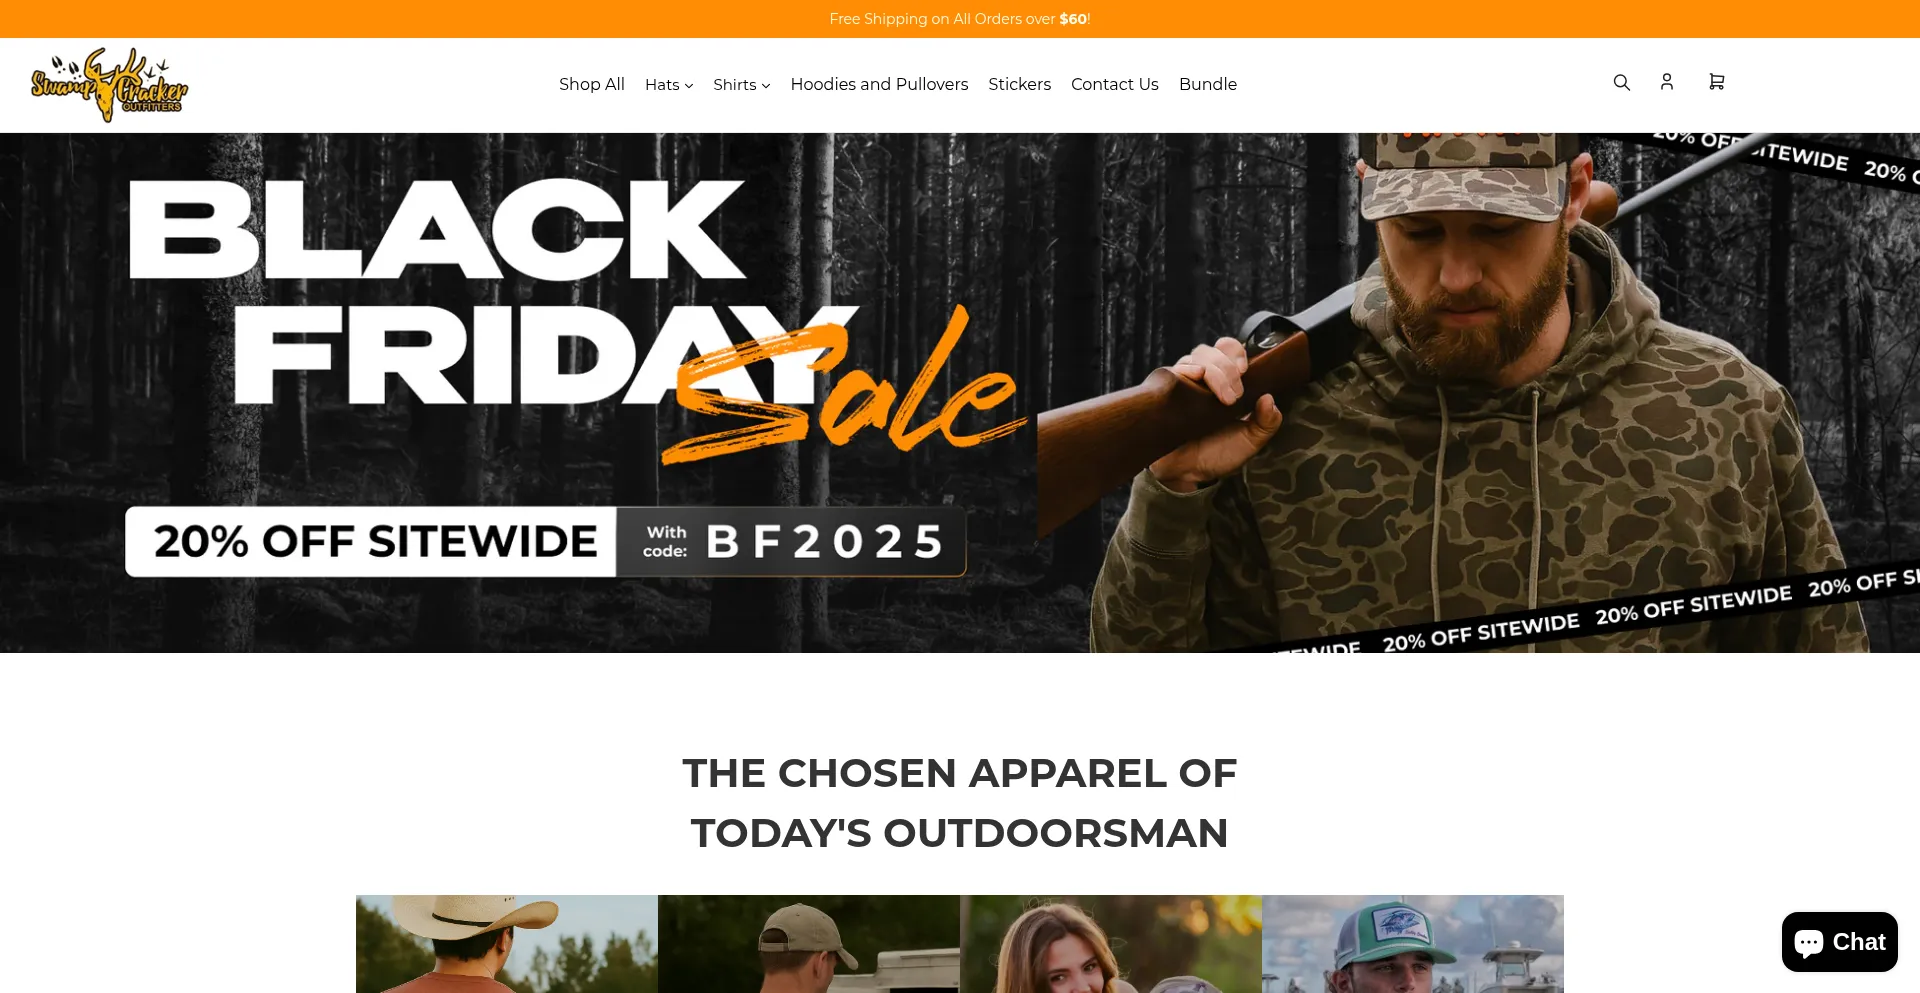Expand the Shirts dropdown menu
This screenshot has width=1920, height=993.
pos(741,85)
